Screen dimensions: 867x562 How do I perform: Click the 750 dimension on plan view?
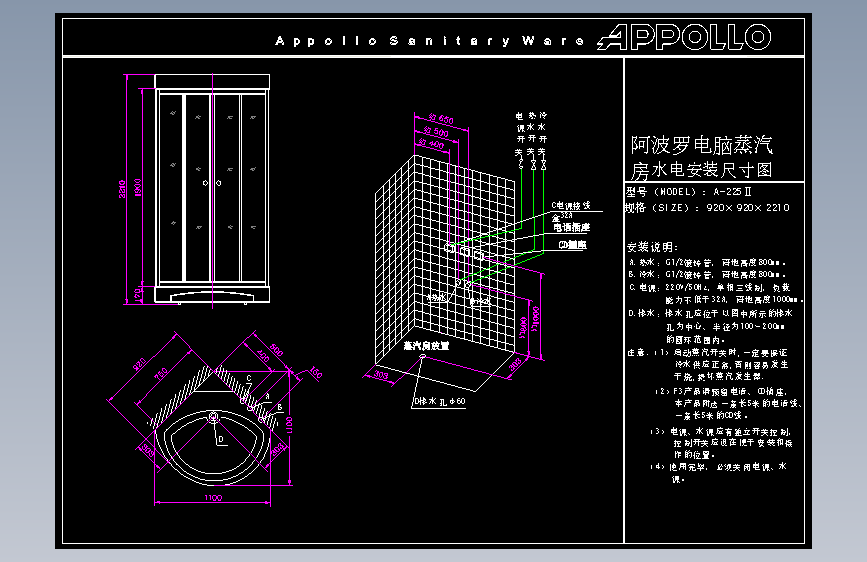tap(160, 374)
